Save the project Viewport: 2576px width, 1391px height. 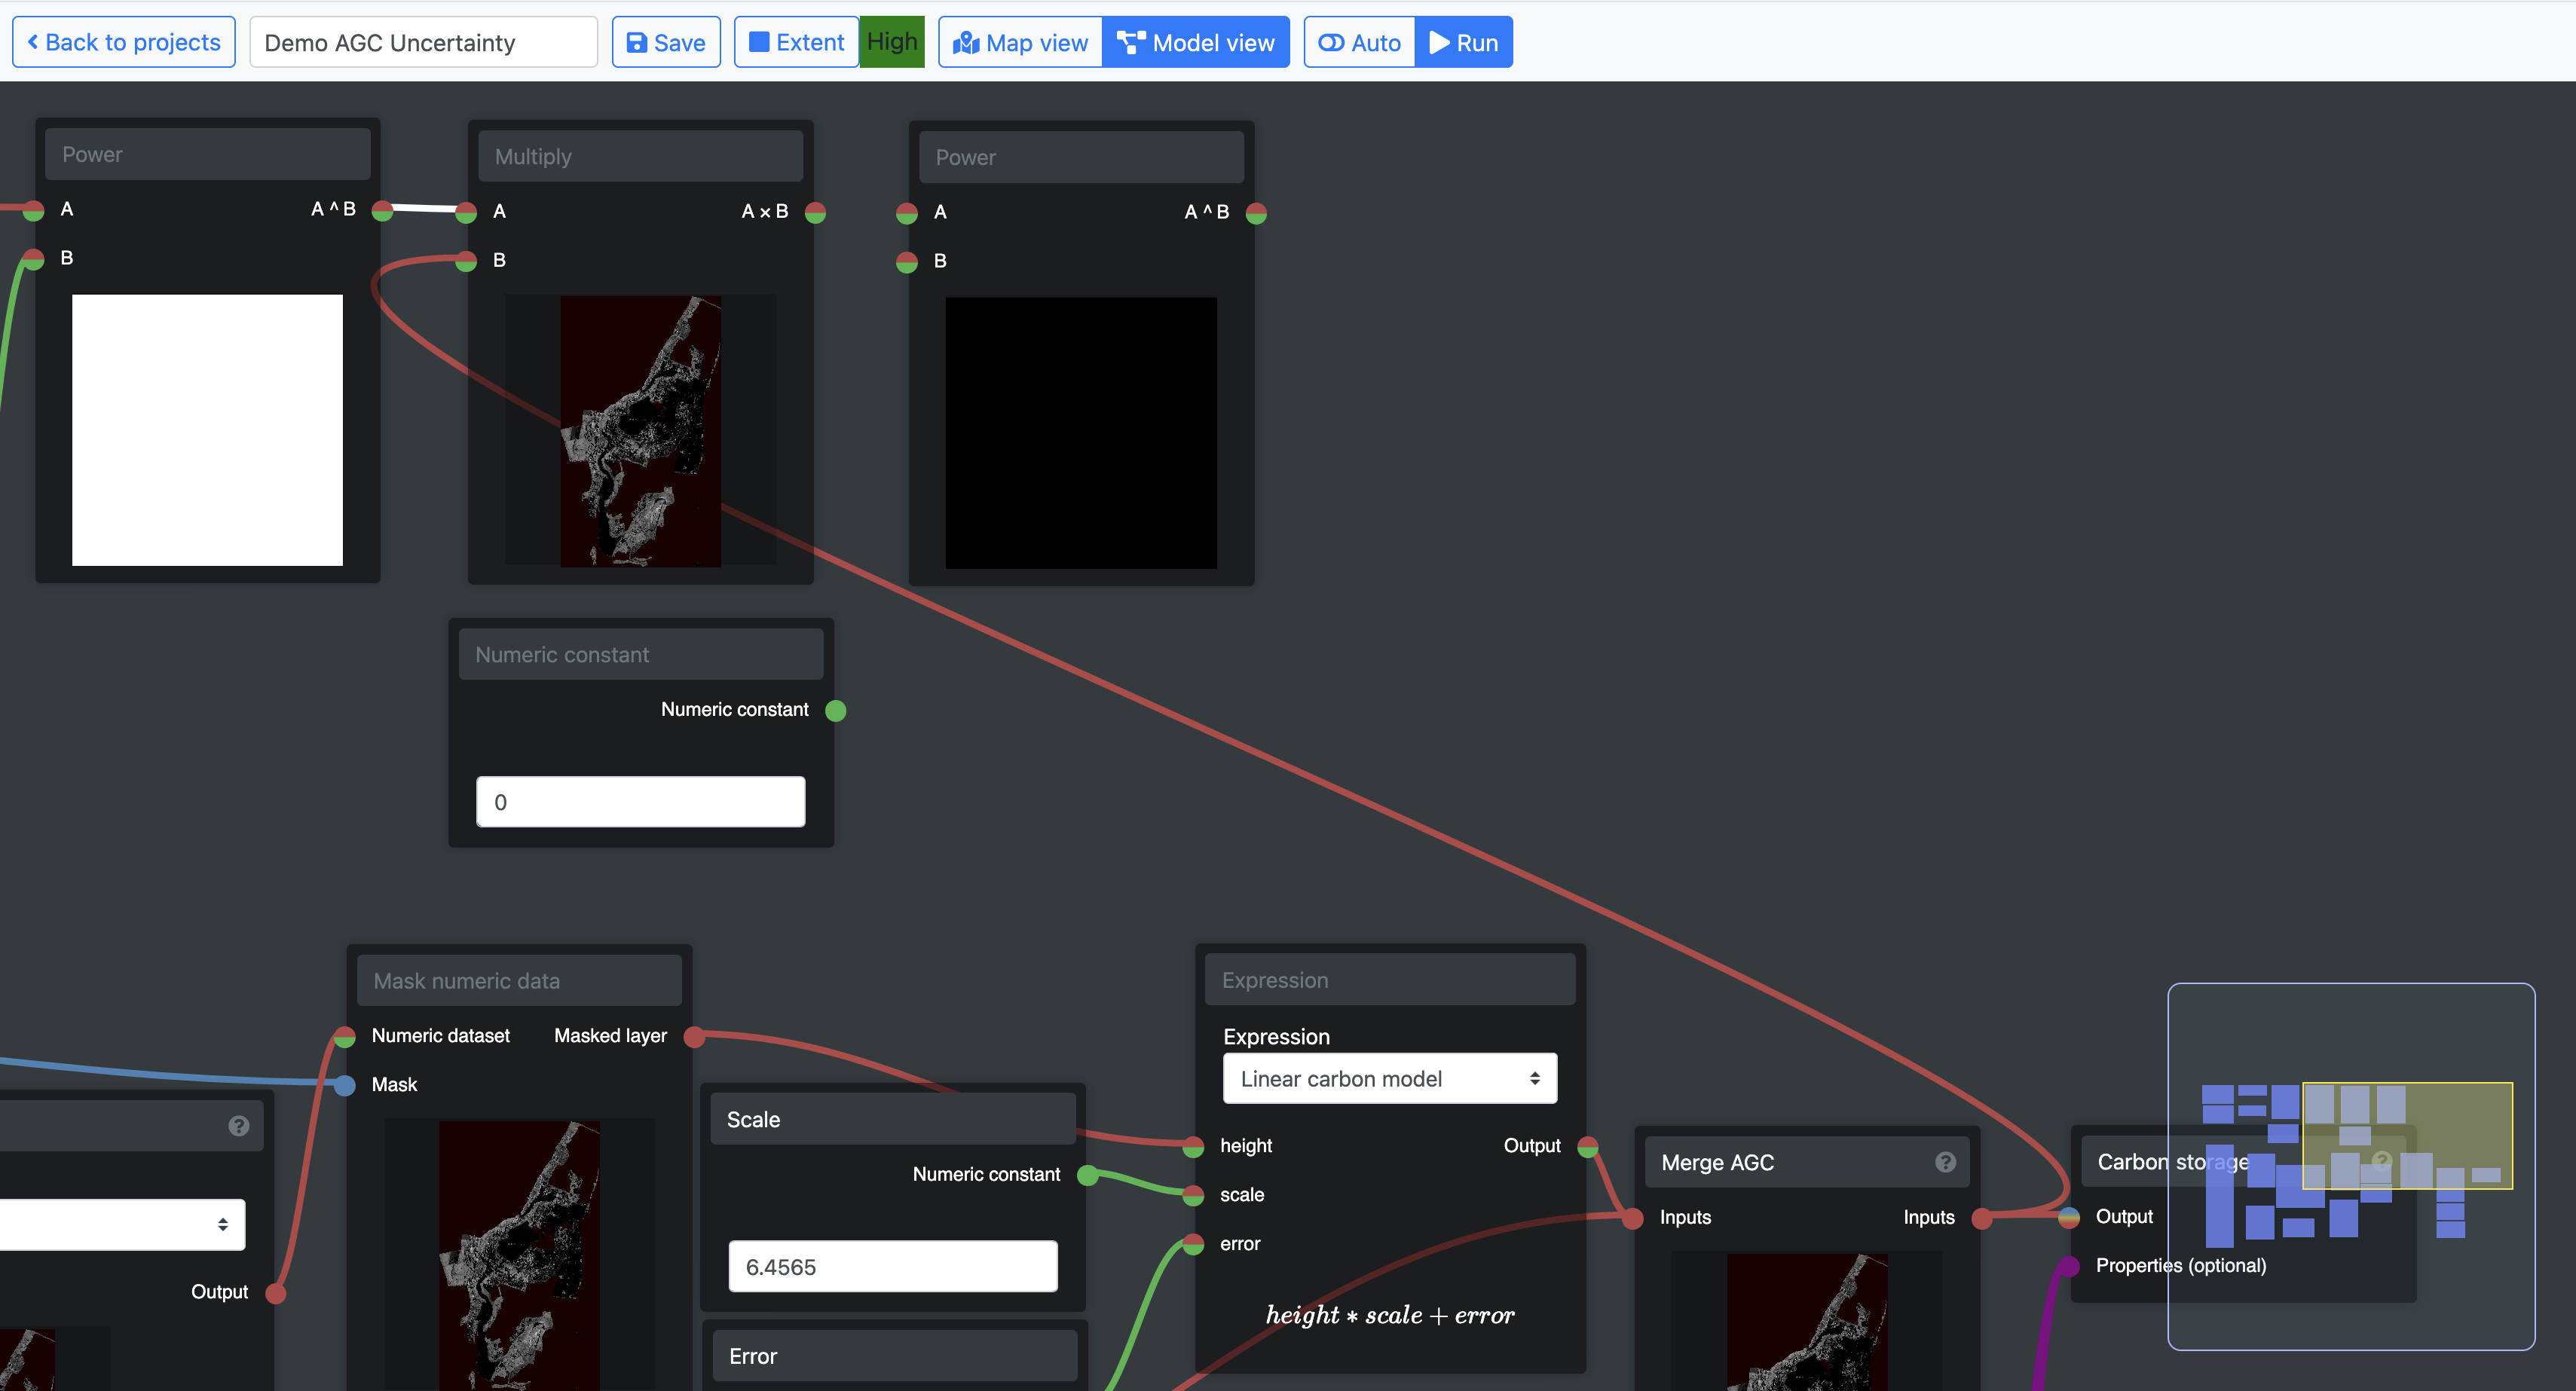pos(666,43)
